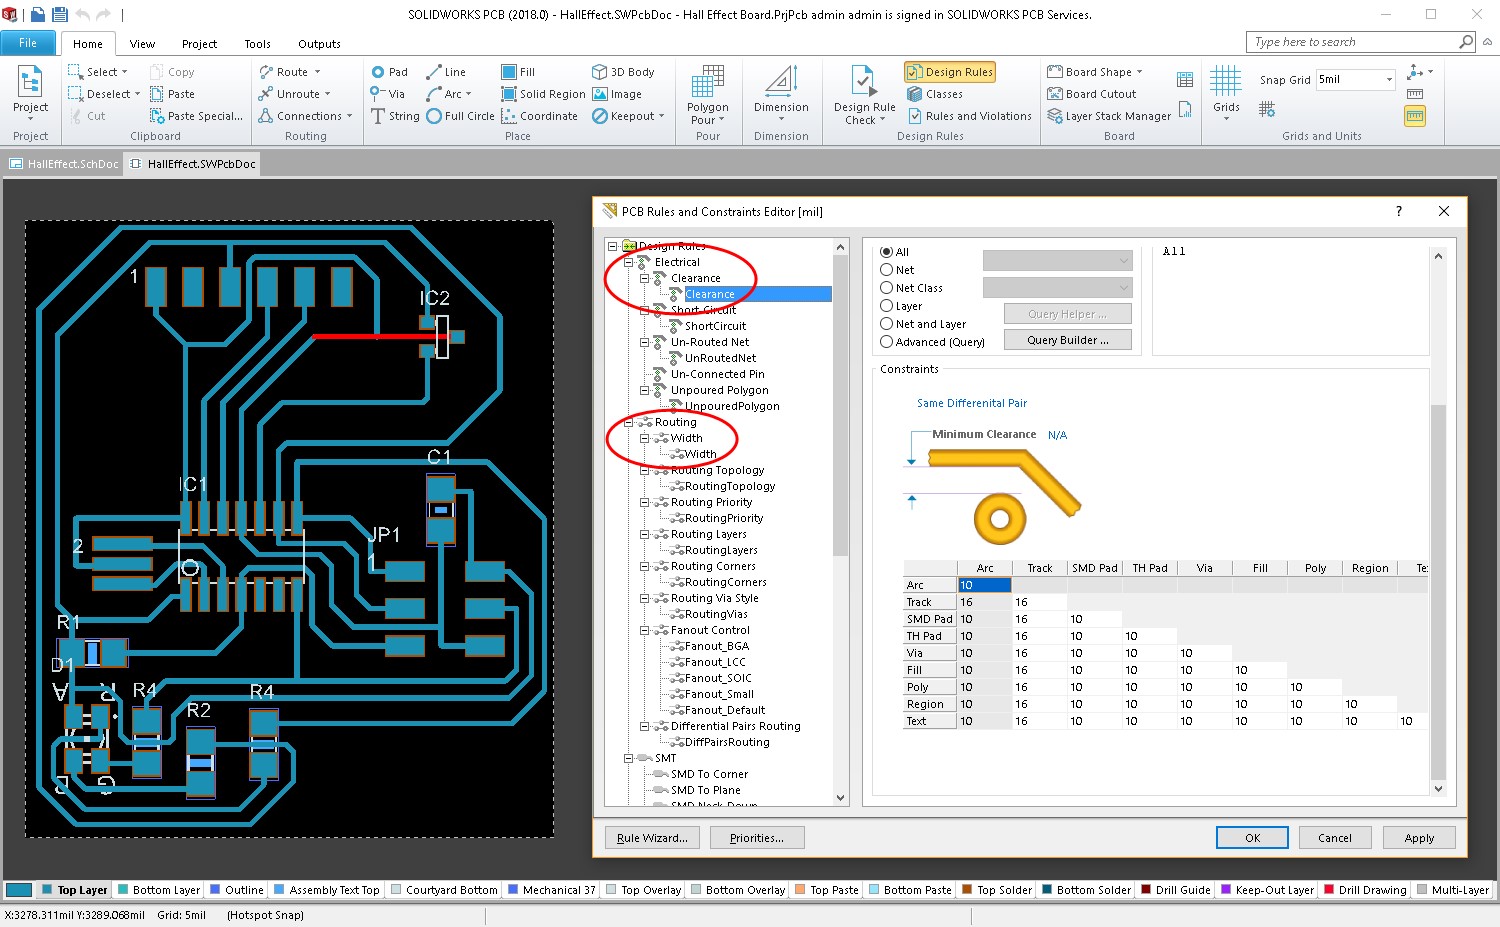1500x927 pixels.
Task: Open the Tools ribbon tab
Action: pos(257,44)
